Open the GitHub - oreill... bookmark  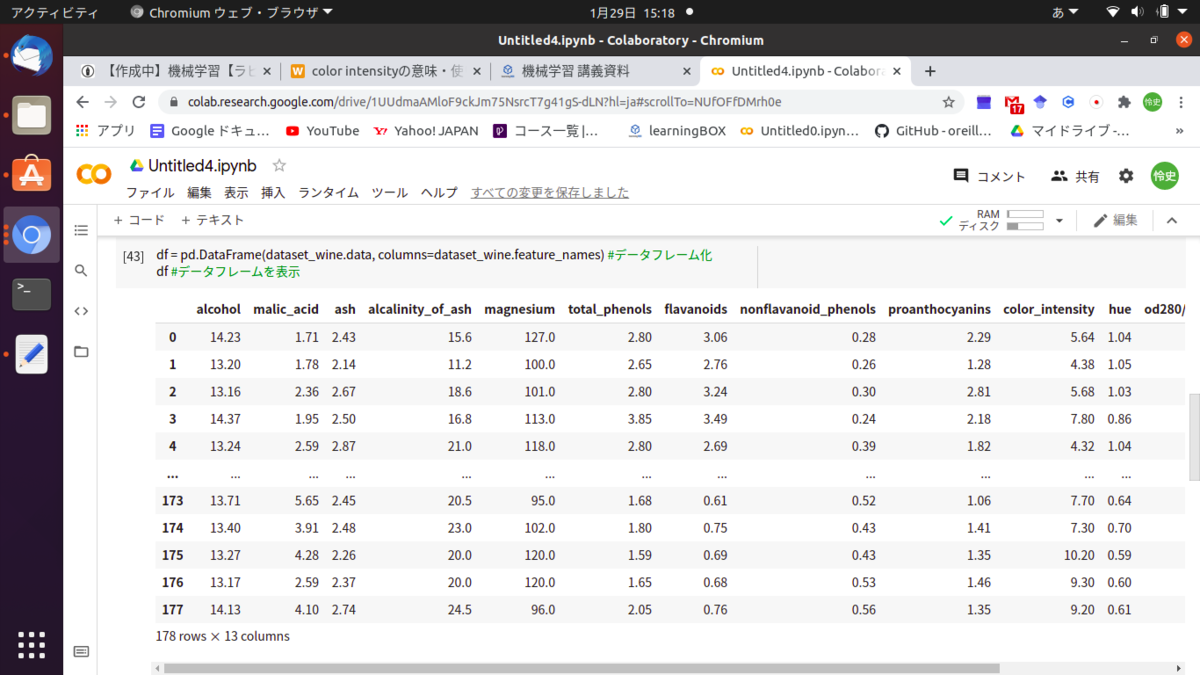[x=933, y=131]
